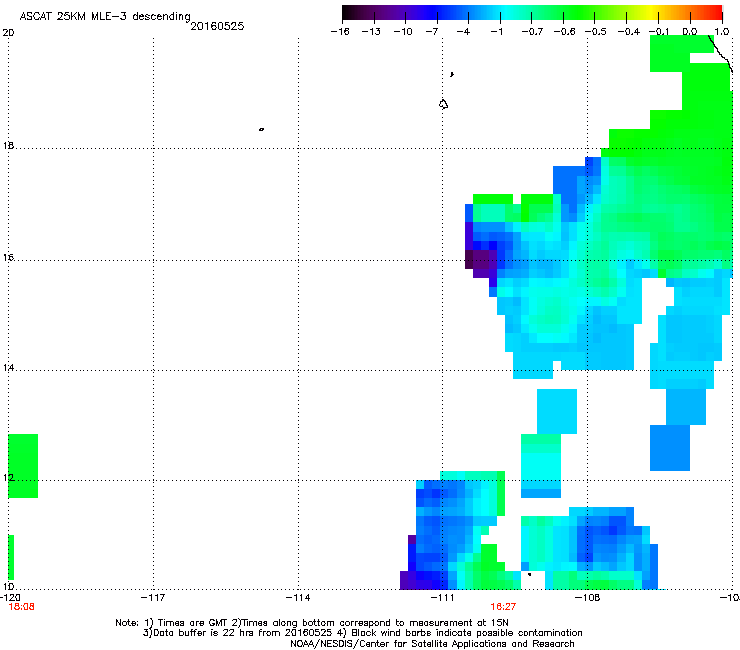Click the yellow section of the color bar
740x650 pixels.
(x=652, y=13)
